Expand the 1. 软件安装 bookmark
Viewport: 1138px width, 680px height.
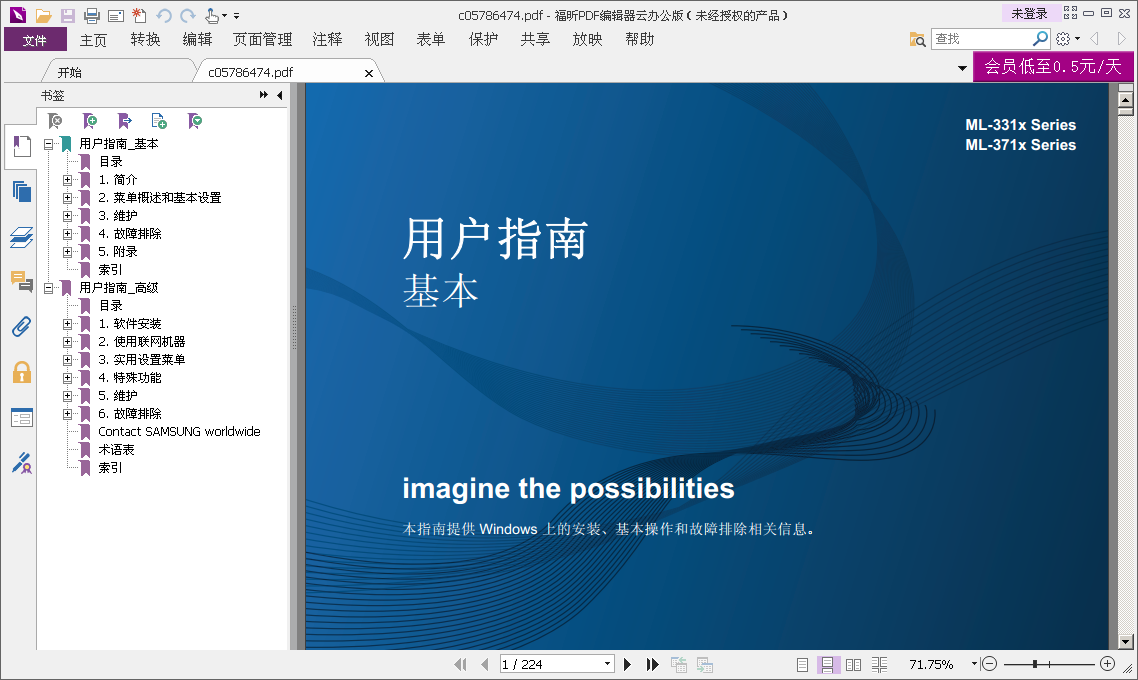(x=67, y=324)
